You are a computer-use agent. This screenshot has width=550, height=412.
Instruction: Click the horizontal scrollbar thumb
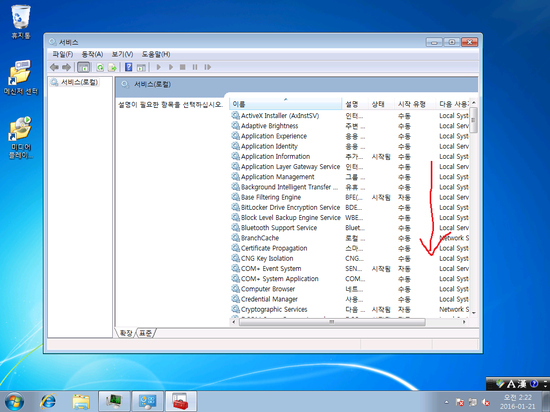click(332, 322)
